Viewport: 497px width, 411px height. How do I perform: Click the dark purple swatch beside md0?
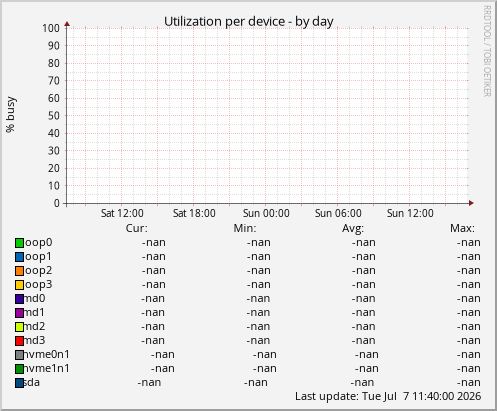click(19, 299)
